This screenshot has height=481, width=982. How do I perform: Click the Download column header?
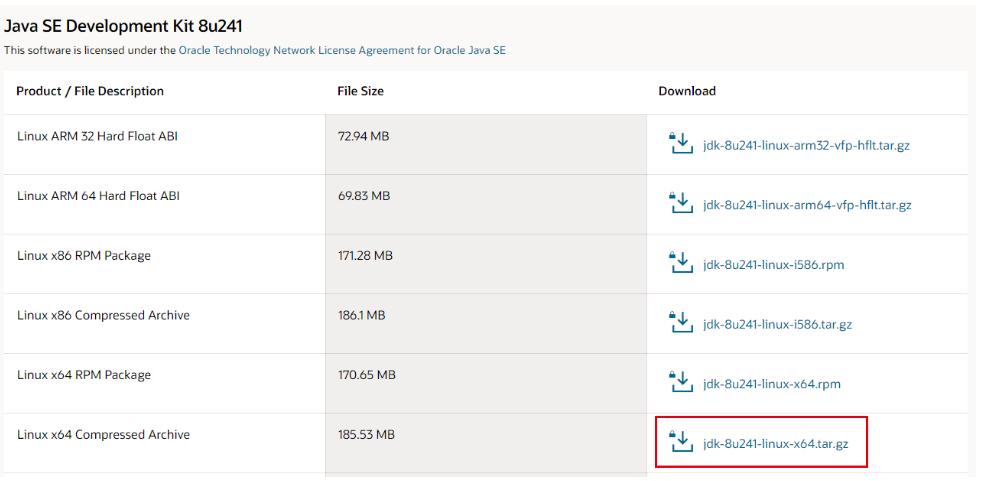[x=687, y=91]
